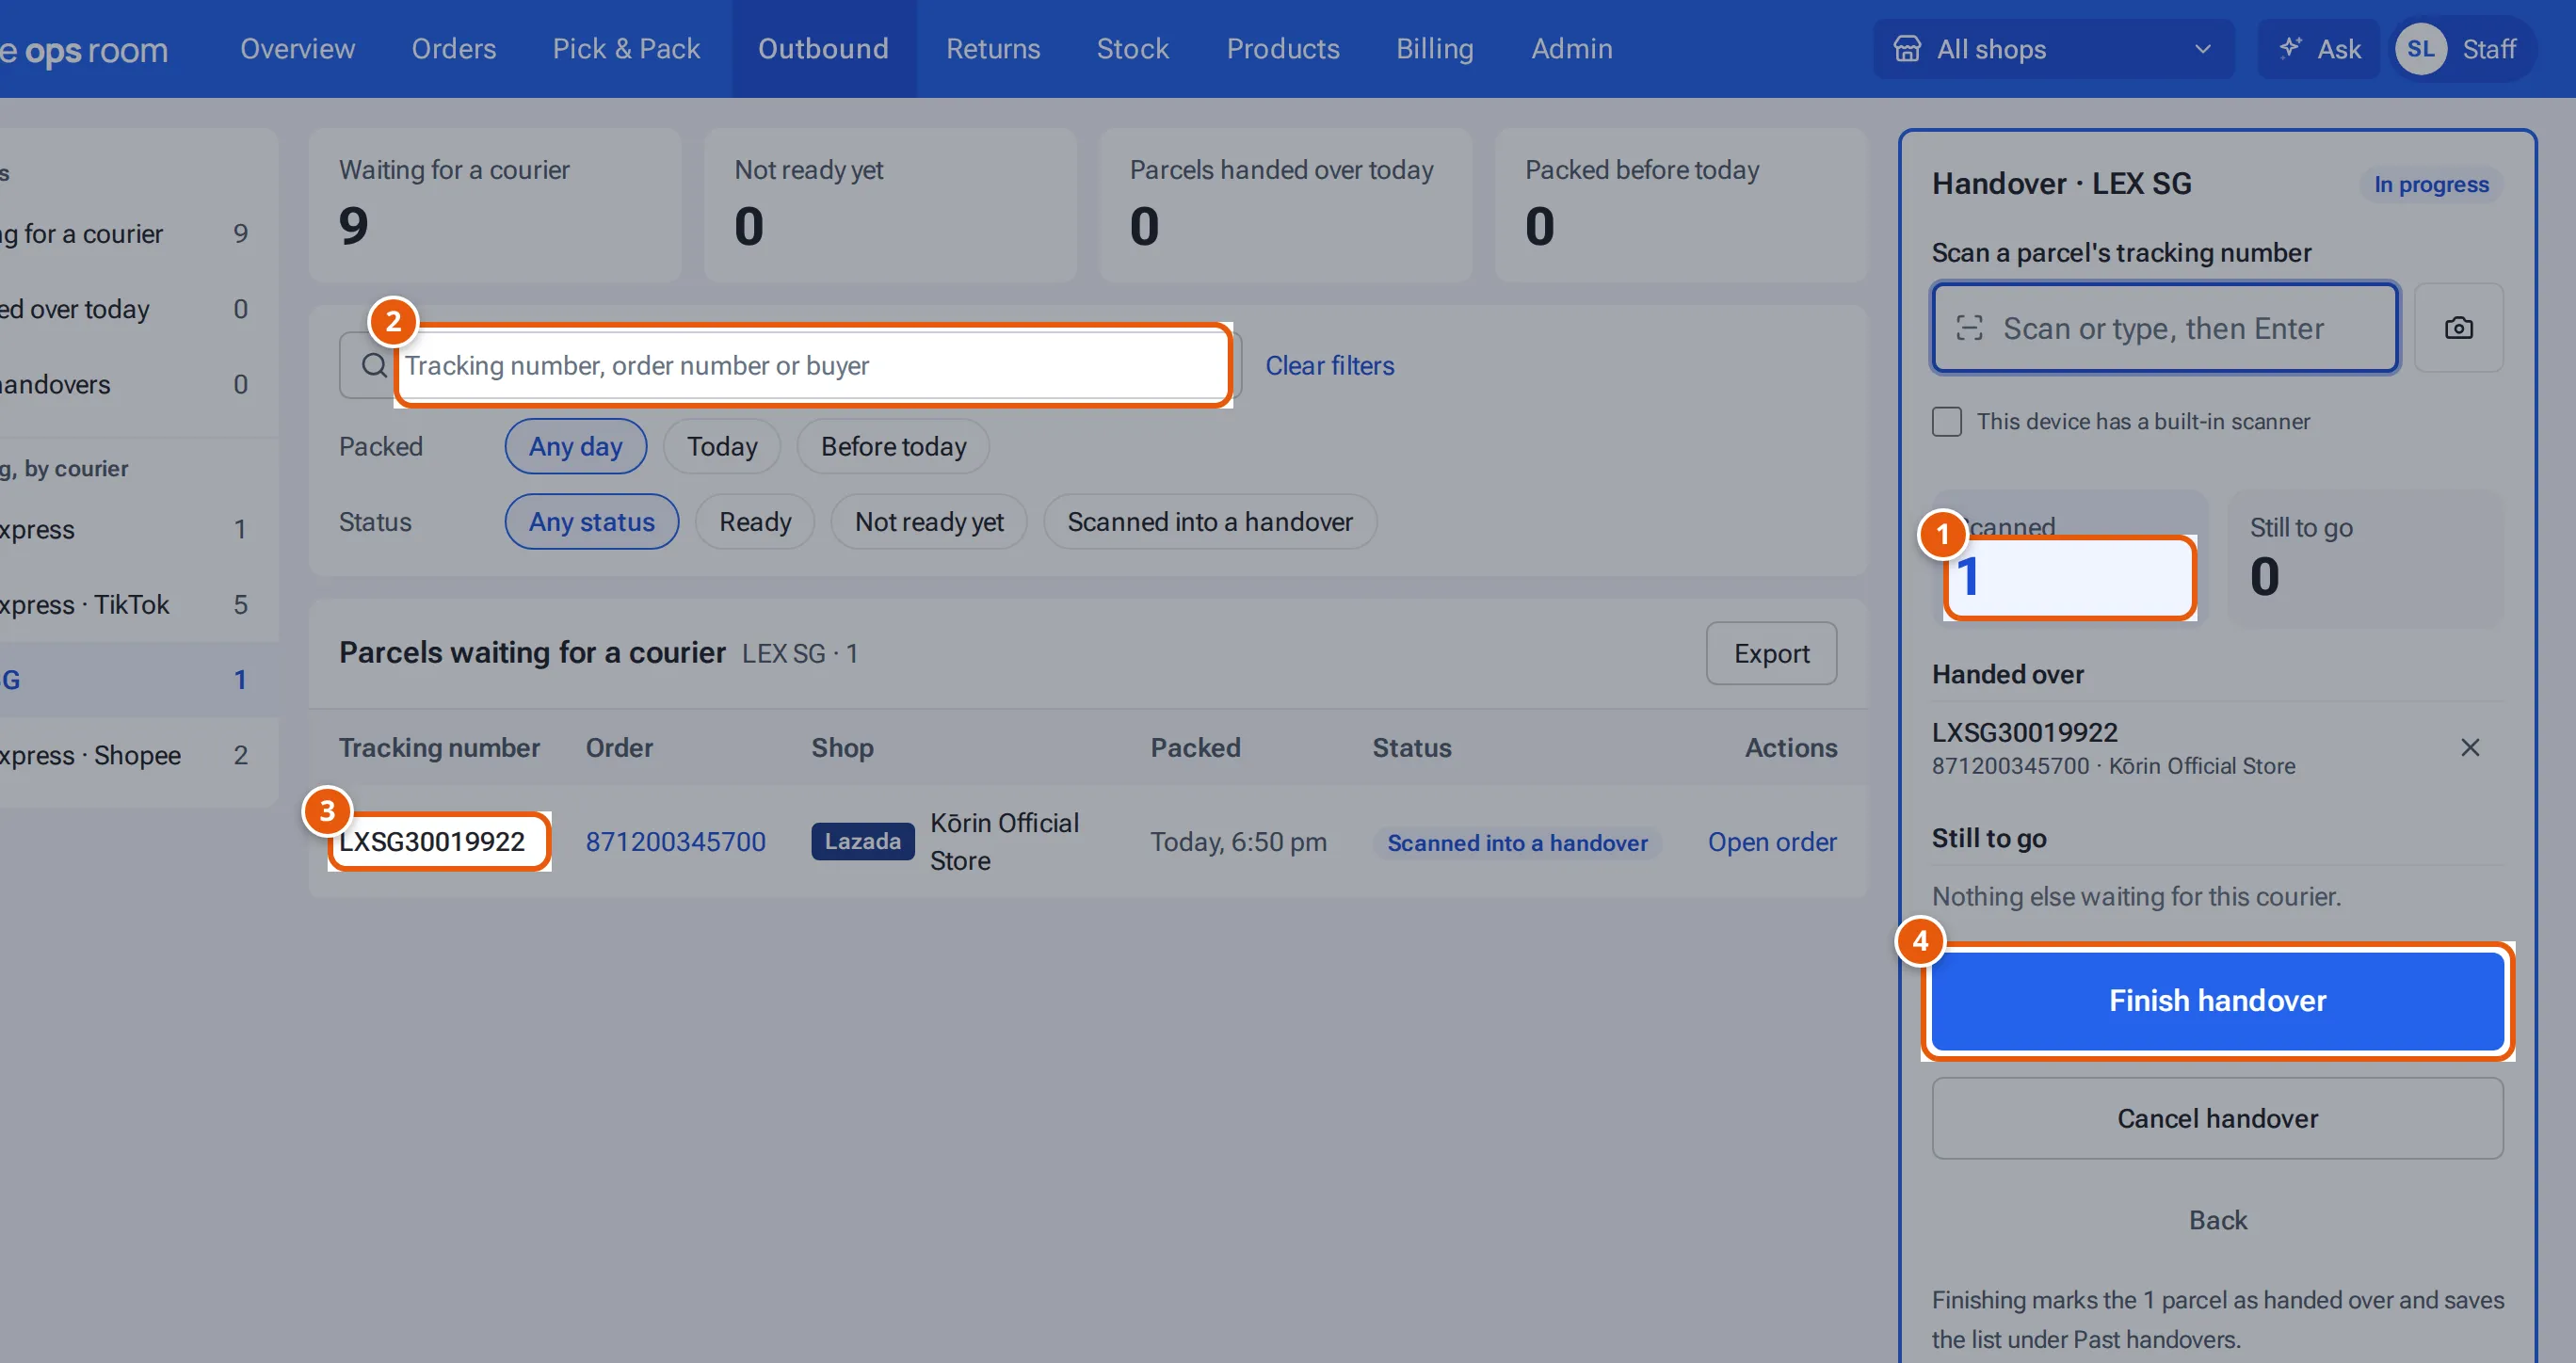Open the Stock tab

1132,48
